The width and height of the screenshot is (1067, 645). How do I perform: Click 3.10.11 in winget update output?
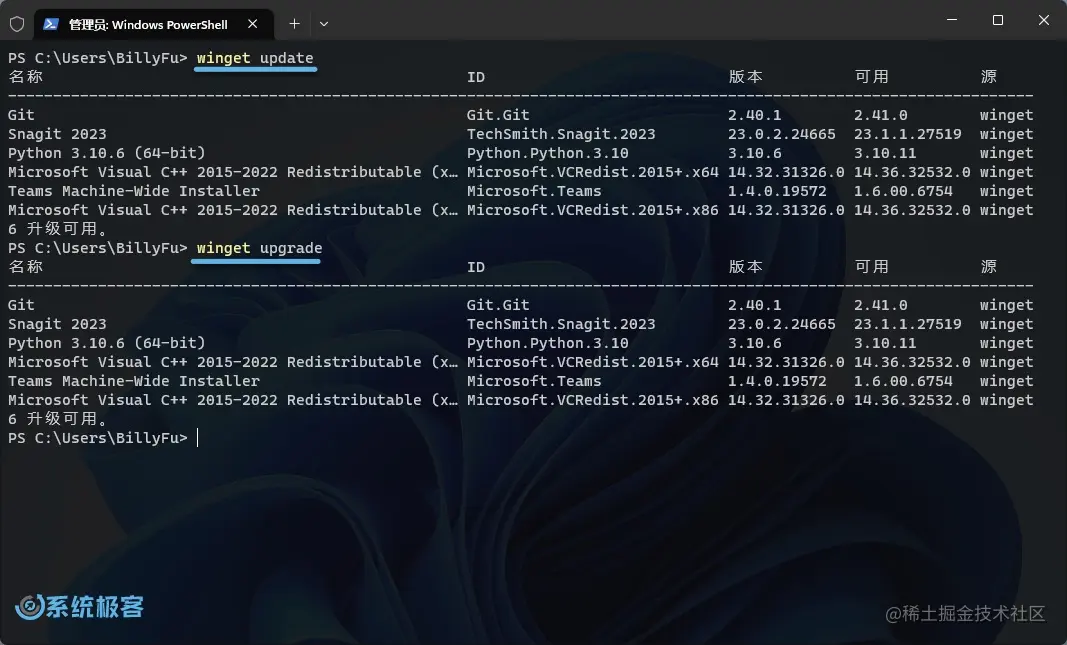[885, 153]
